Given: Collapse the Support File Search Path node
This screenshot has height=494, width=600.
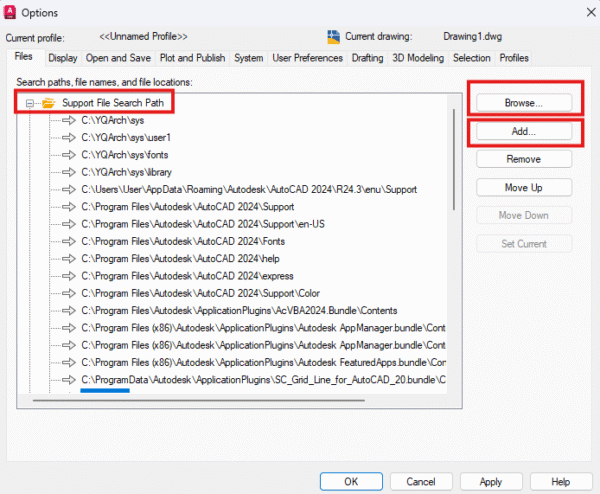Looking at the screenshot, I should pyautogui.click(x=30, y=102).
